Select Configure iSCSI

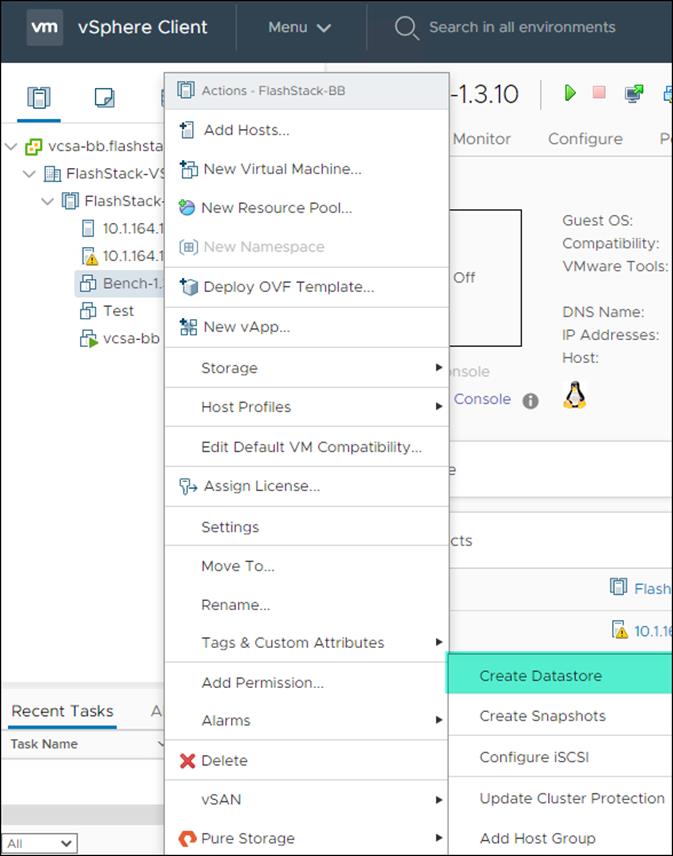tap(560, 757)
